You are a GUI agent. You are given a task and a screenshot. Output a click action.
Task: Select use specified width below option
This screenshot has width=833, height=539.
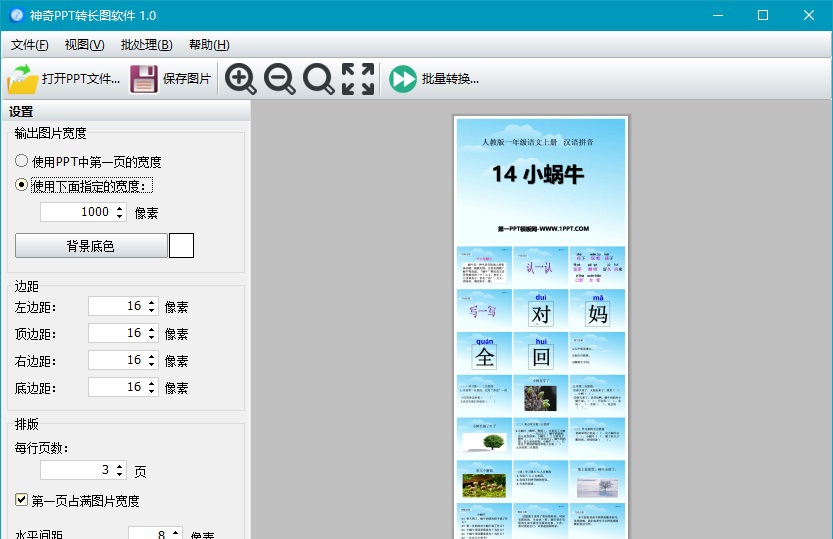[x=22, y=185]
